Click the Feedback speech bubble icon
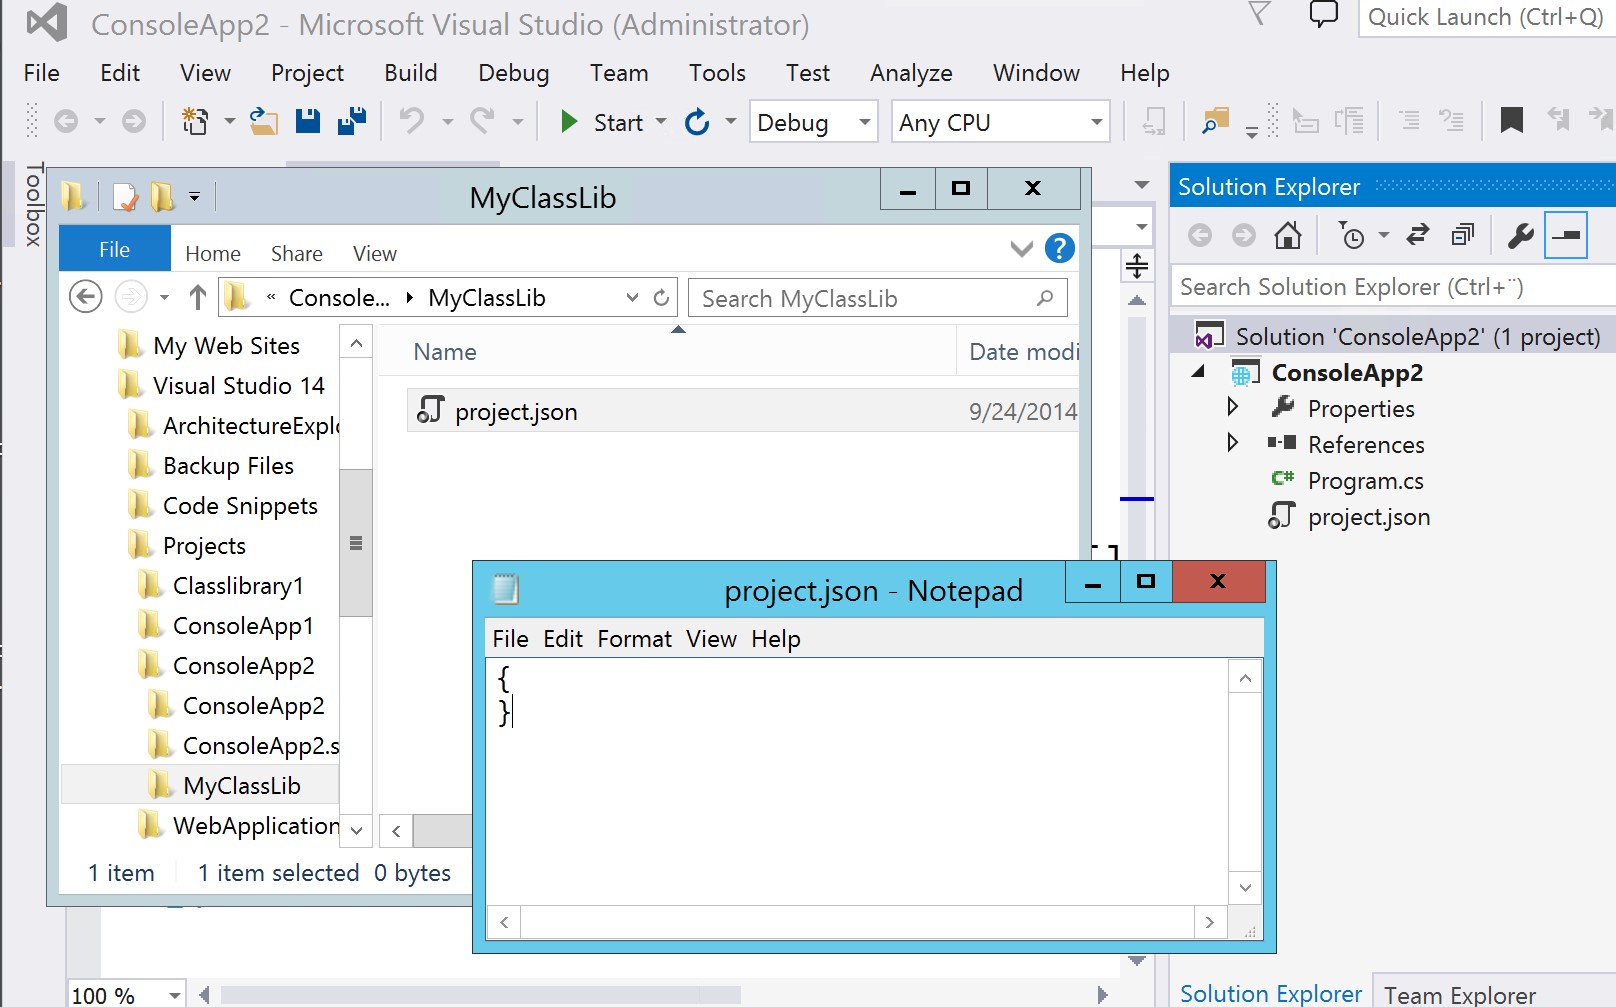 click(1323, 15)
